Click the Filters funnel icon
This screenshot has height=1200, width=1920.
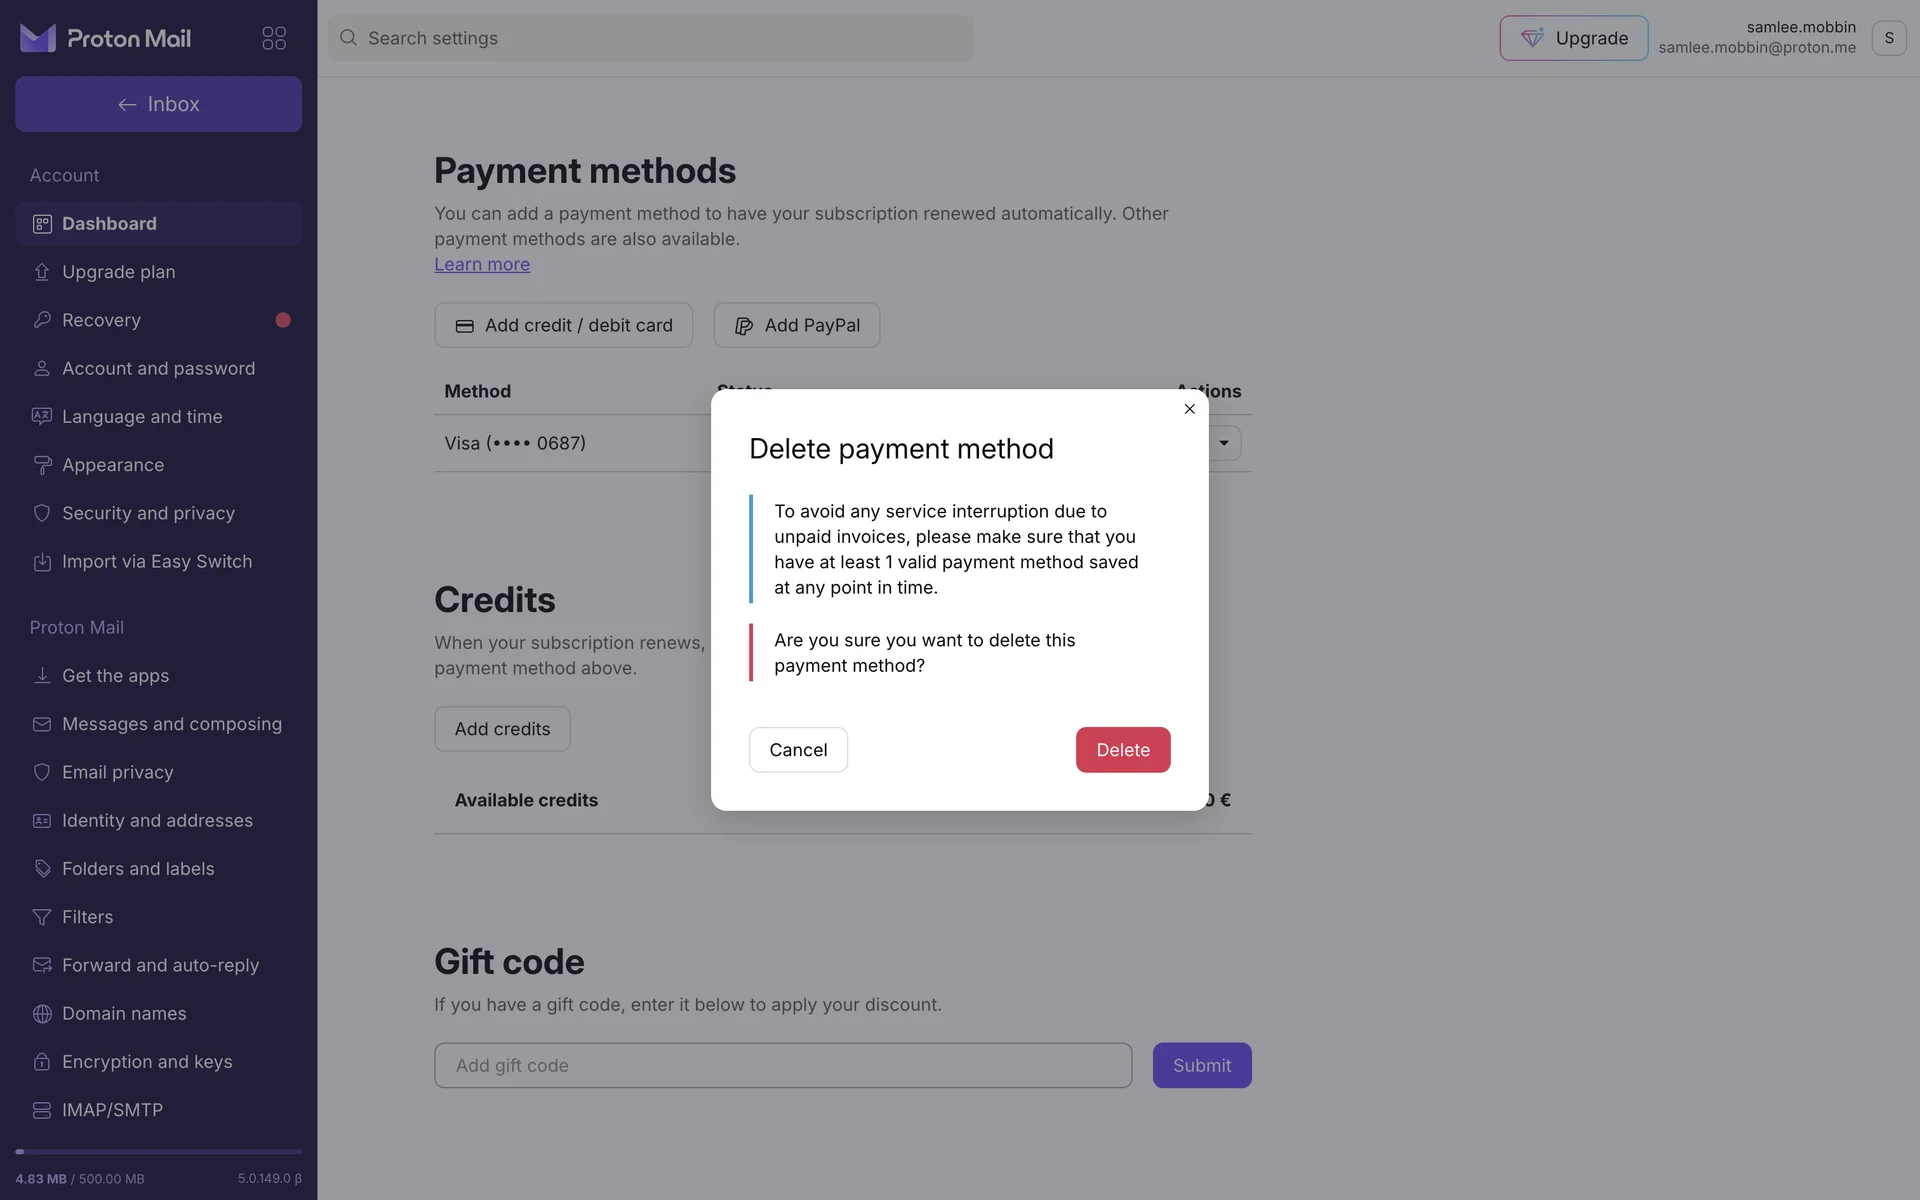pos(42,917)
